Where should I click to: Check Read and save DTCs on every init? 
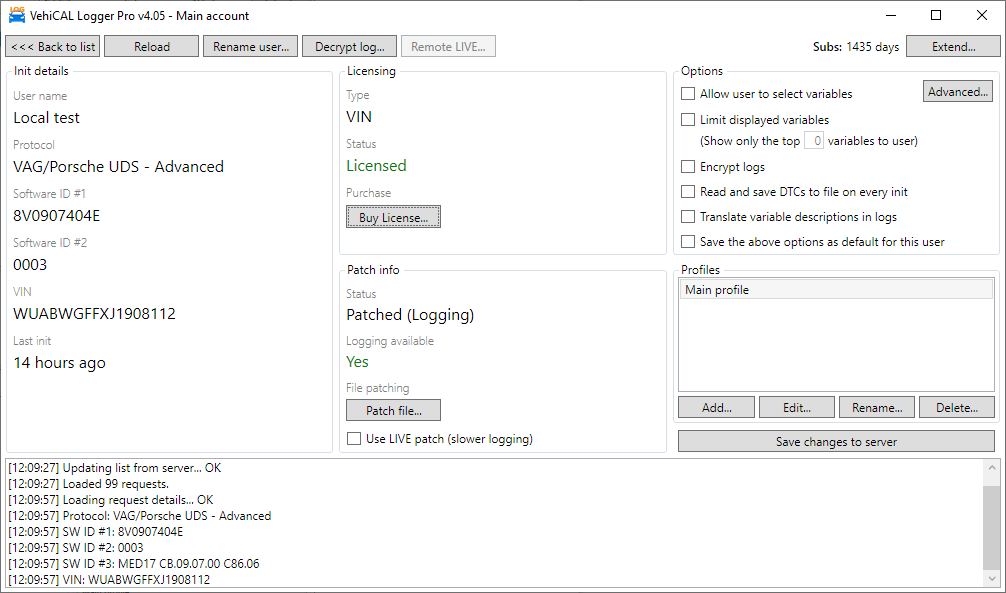[x=688, y=192]
